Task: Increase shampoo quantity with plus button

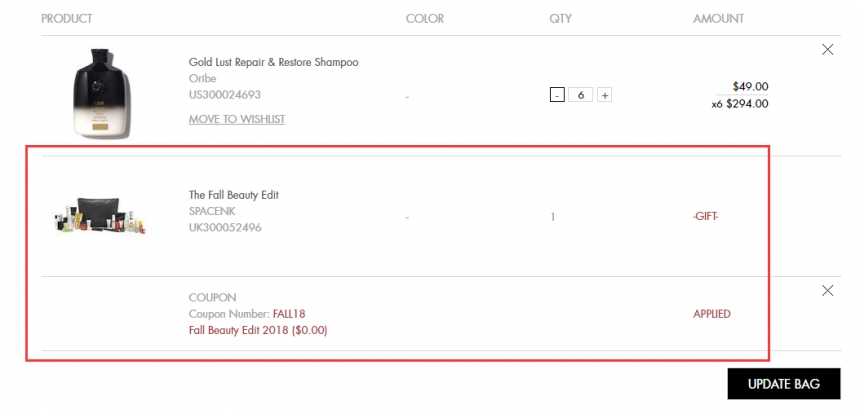Action: [x=605, y=95]
